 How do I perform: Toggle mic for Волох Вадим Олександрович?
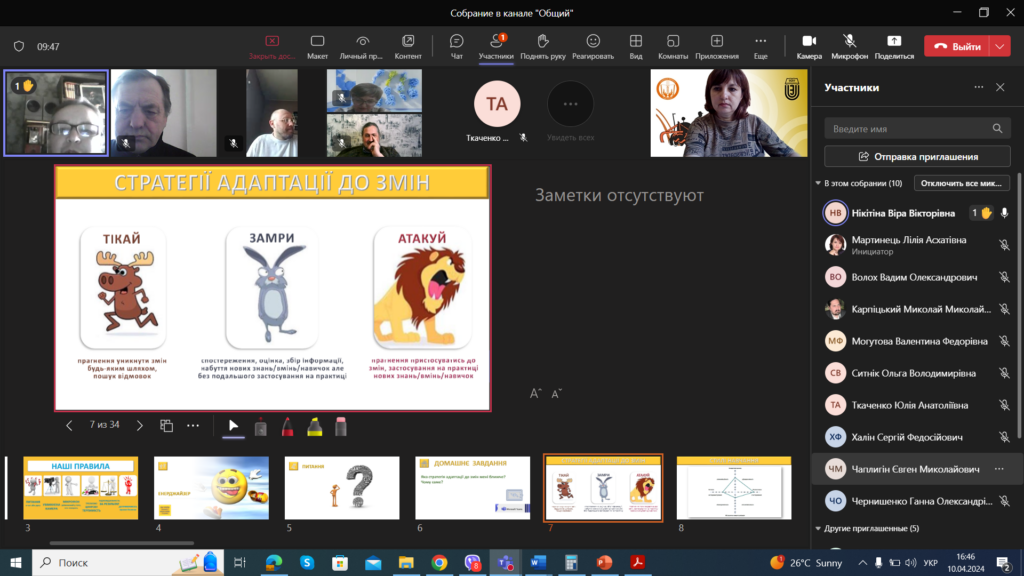1004,277
